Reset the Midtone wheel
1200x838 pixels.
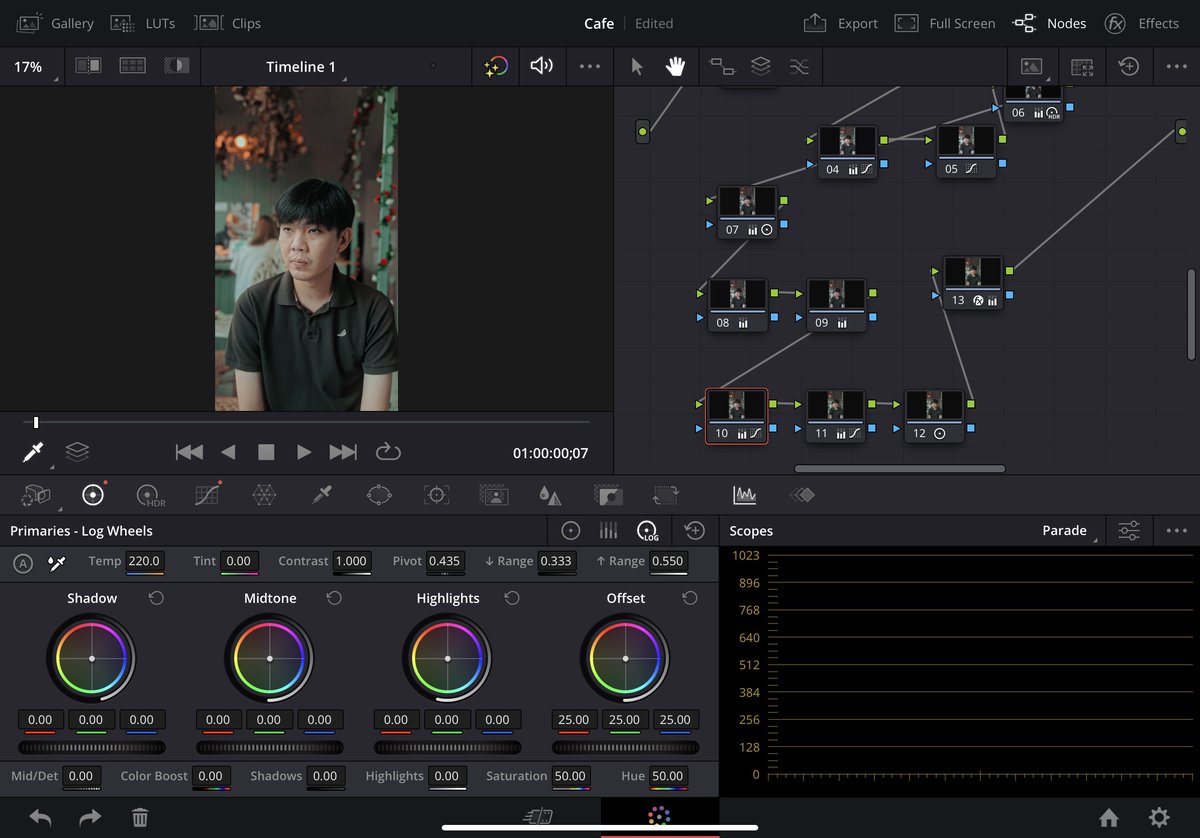[334, 598]
